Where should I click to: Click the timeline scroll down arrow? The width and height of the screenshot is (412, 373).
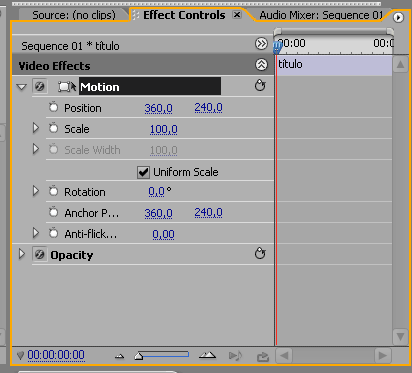pyautogui.click(x=400, y=336)
